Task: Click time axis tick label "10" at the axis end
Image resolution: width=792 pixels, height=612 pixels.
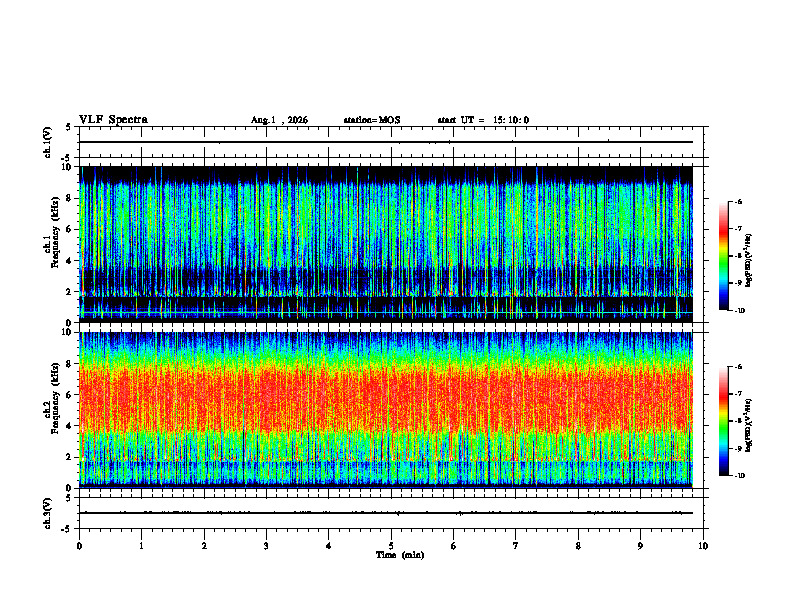Action: 703,546
